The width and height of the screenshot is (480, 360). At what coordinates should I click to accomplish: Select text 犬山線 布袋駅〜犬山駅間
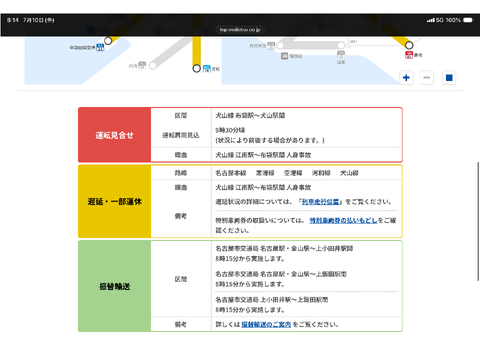(x=250, y=115)
